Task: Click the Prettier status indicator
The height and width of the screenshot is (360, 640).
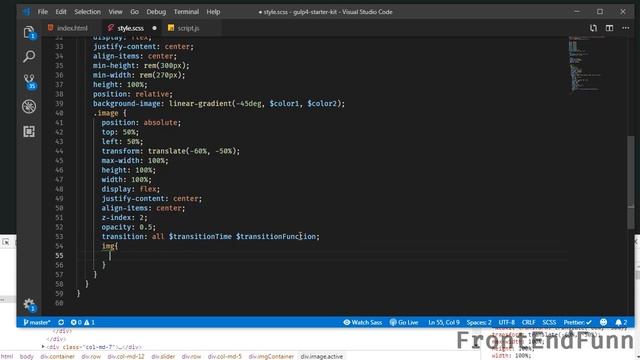Action: (578, 322)
